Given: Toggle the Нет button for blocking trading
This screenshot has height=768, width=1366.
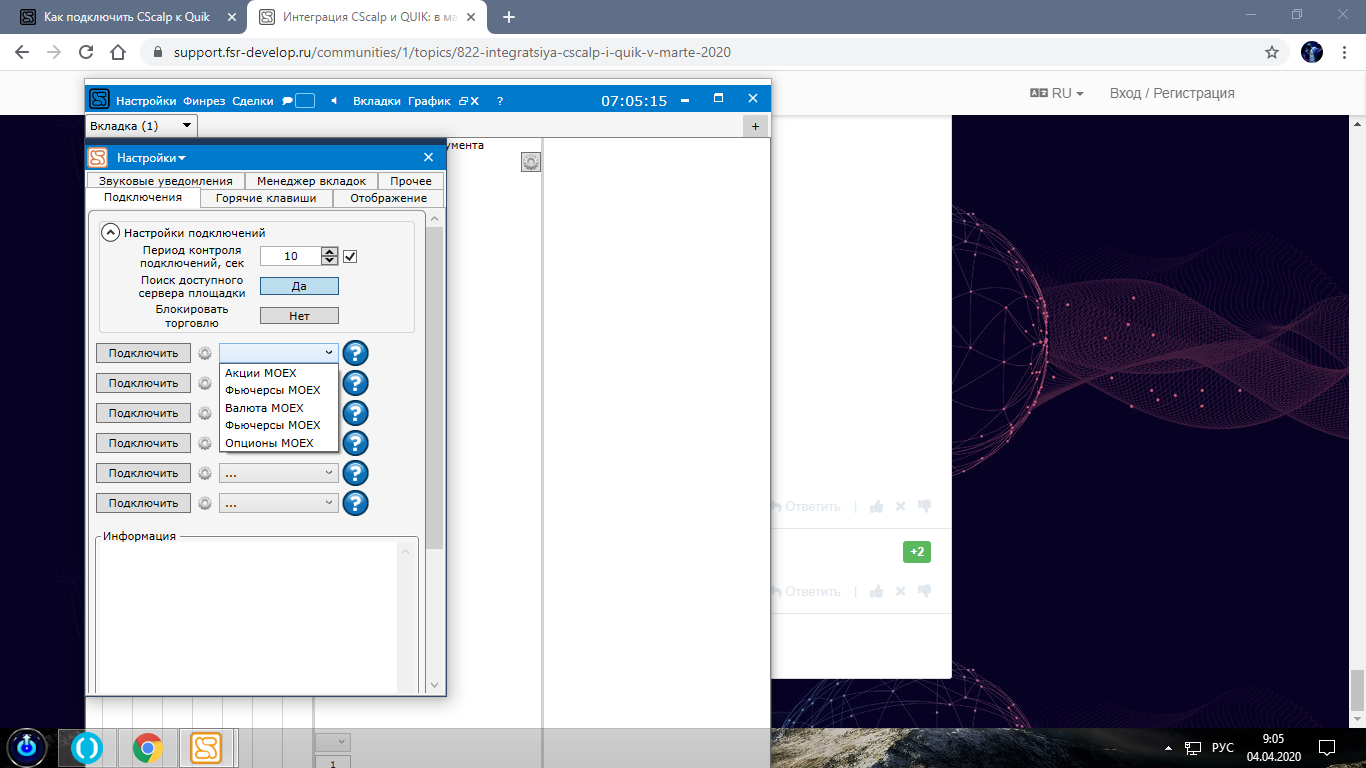Looking at the screenshot, I should pos(299,316).
